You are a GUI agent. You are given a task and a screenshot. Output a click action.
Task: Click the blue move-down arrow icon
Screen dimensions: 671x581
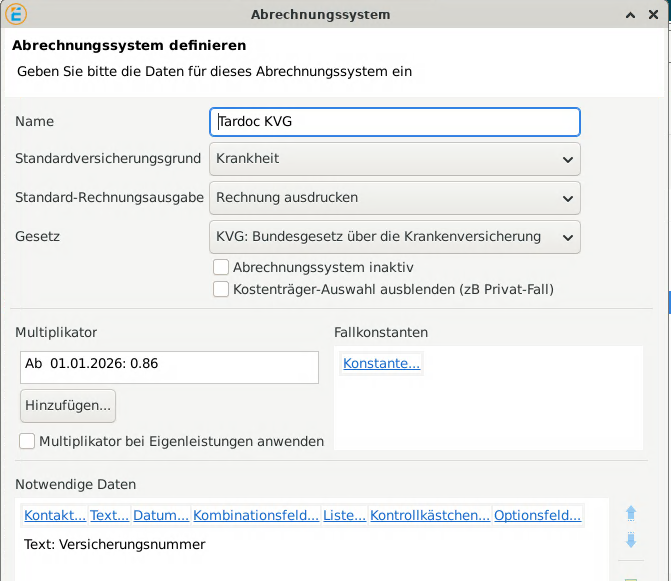tap(631, 540)
